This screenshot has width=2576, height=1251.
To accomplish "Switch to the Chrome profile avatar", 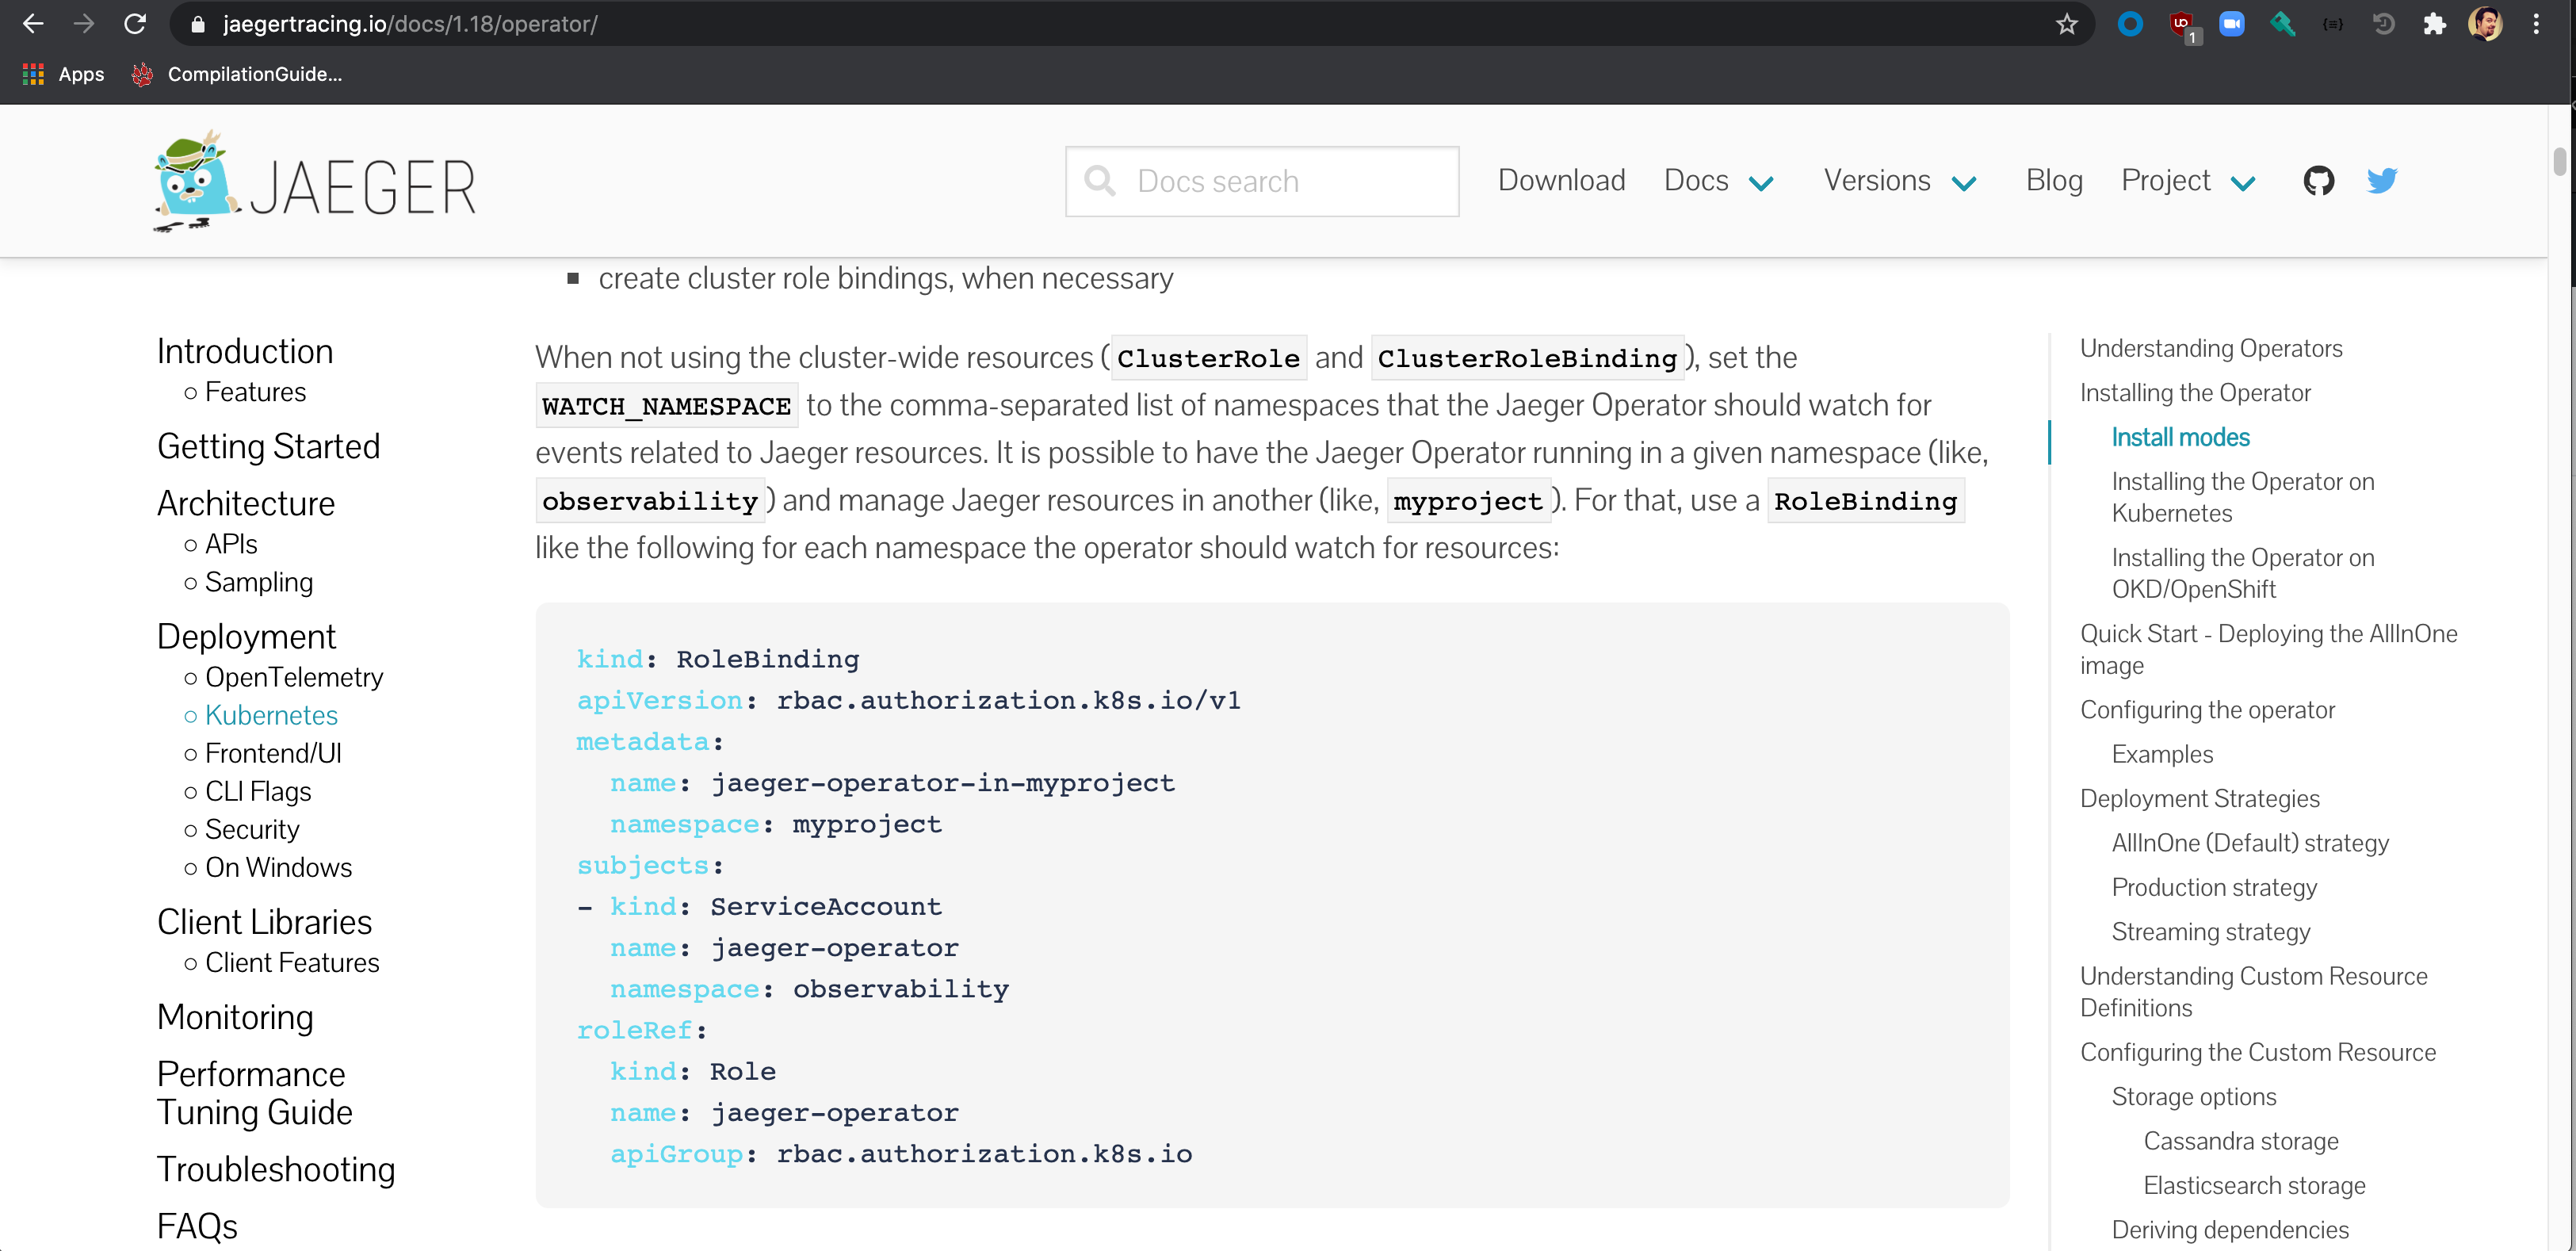I will pos(2487,24).
